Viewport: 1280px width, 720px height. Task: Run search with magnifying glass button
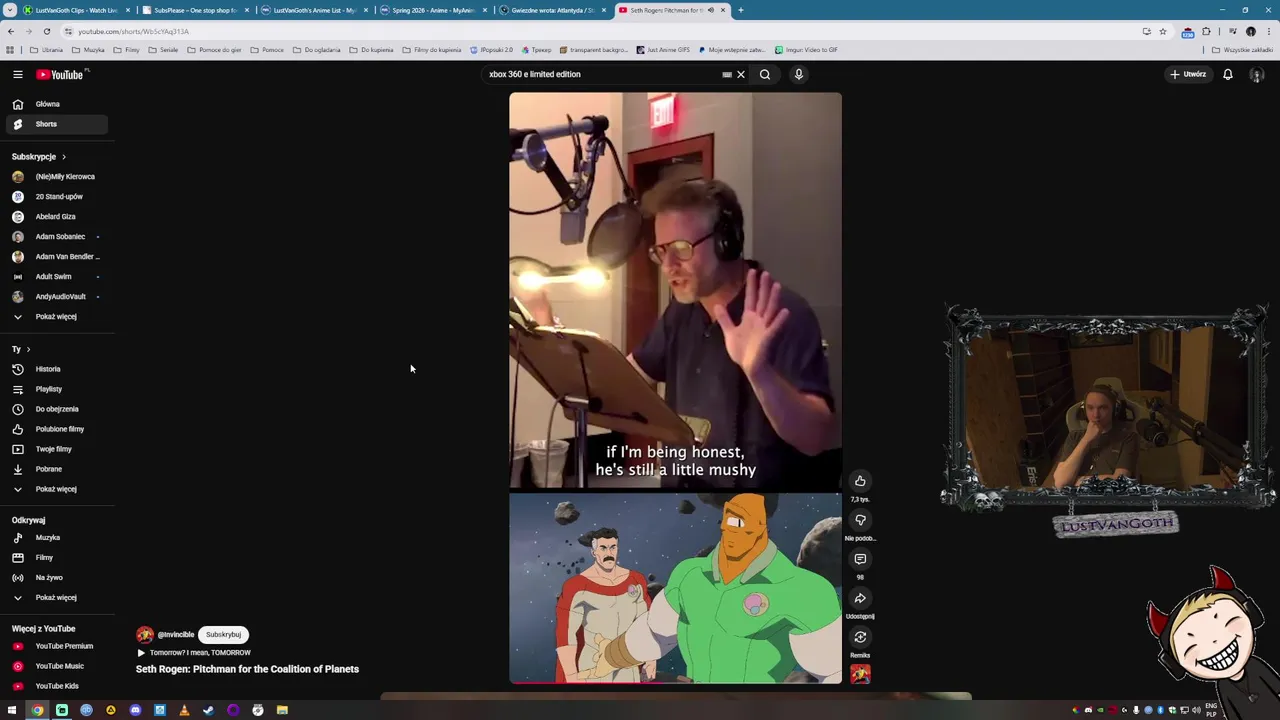click(x=765, y=74)
